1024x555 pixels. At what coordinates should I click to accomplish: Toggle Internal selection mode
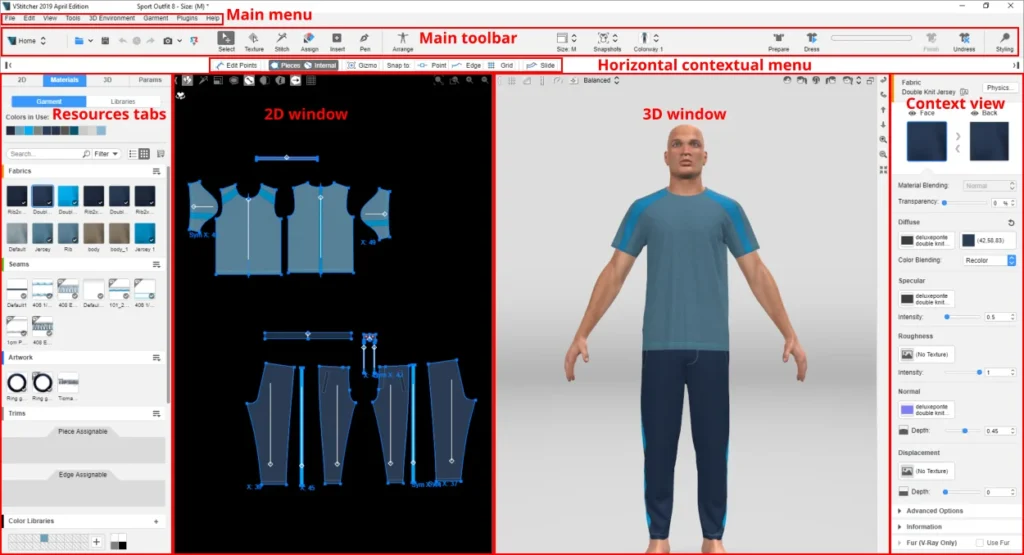click(320, 65)
